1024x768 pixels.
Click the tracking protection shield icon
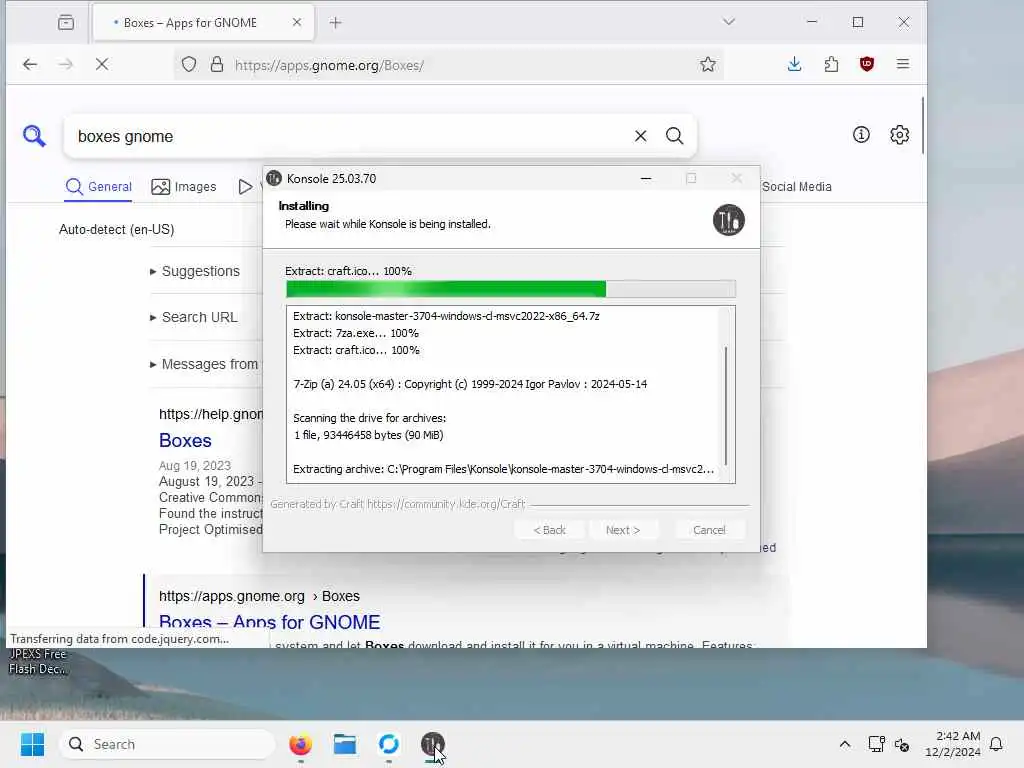[189, 65]
